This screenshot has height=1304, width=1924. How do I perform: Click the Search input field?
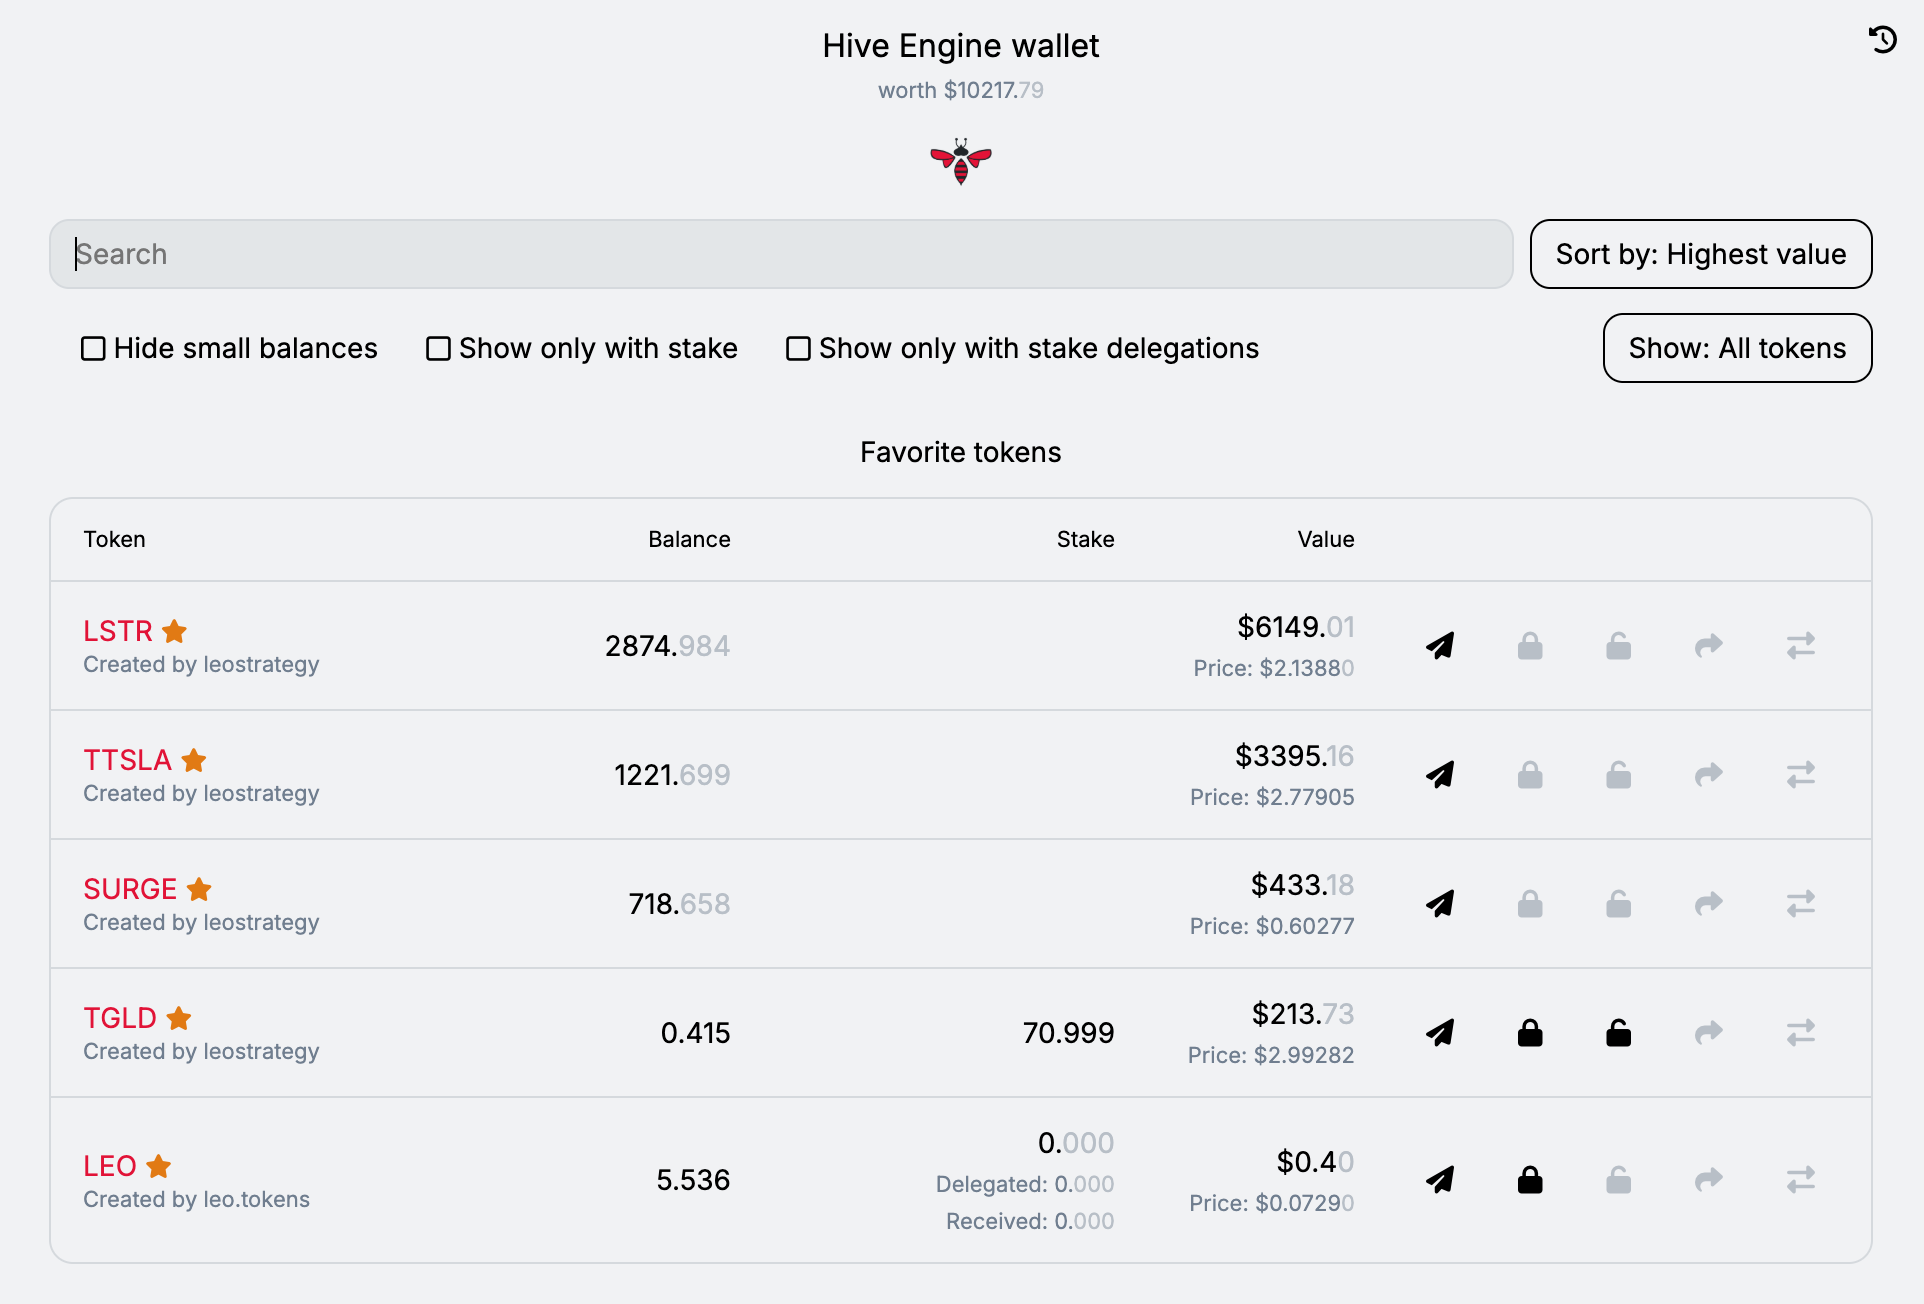pos(780,254)
